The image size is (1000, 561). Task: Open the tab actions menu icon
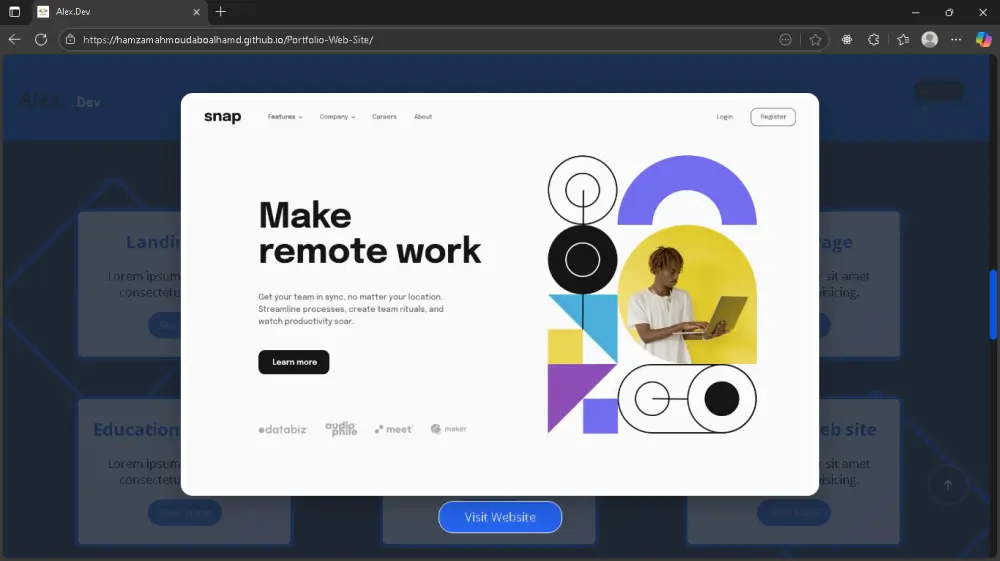(x=14, y=11)
